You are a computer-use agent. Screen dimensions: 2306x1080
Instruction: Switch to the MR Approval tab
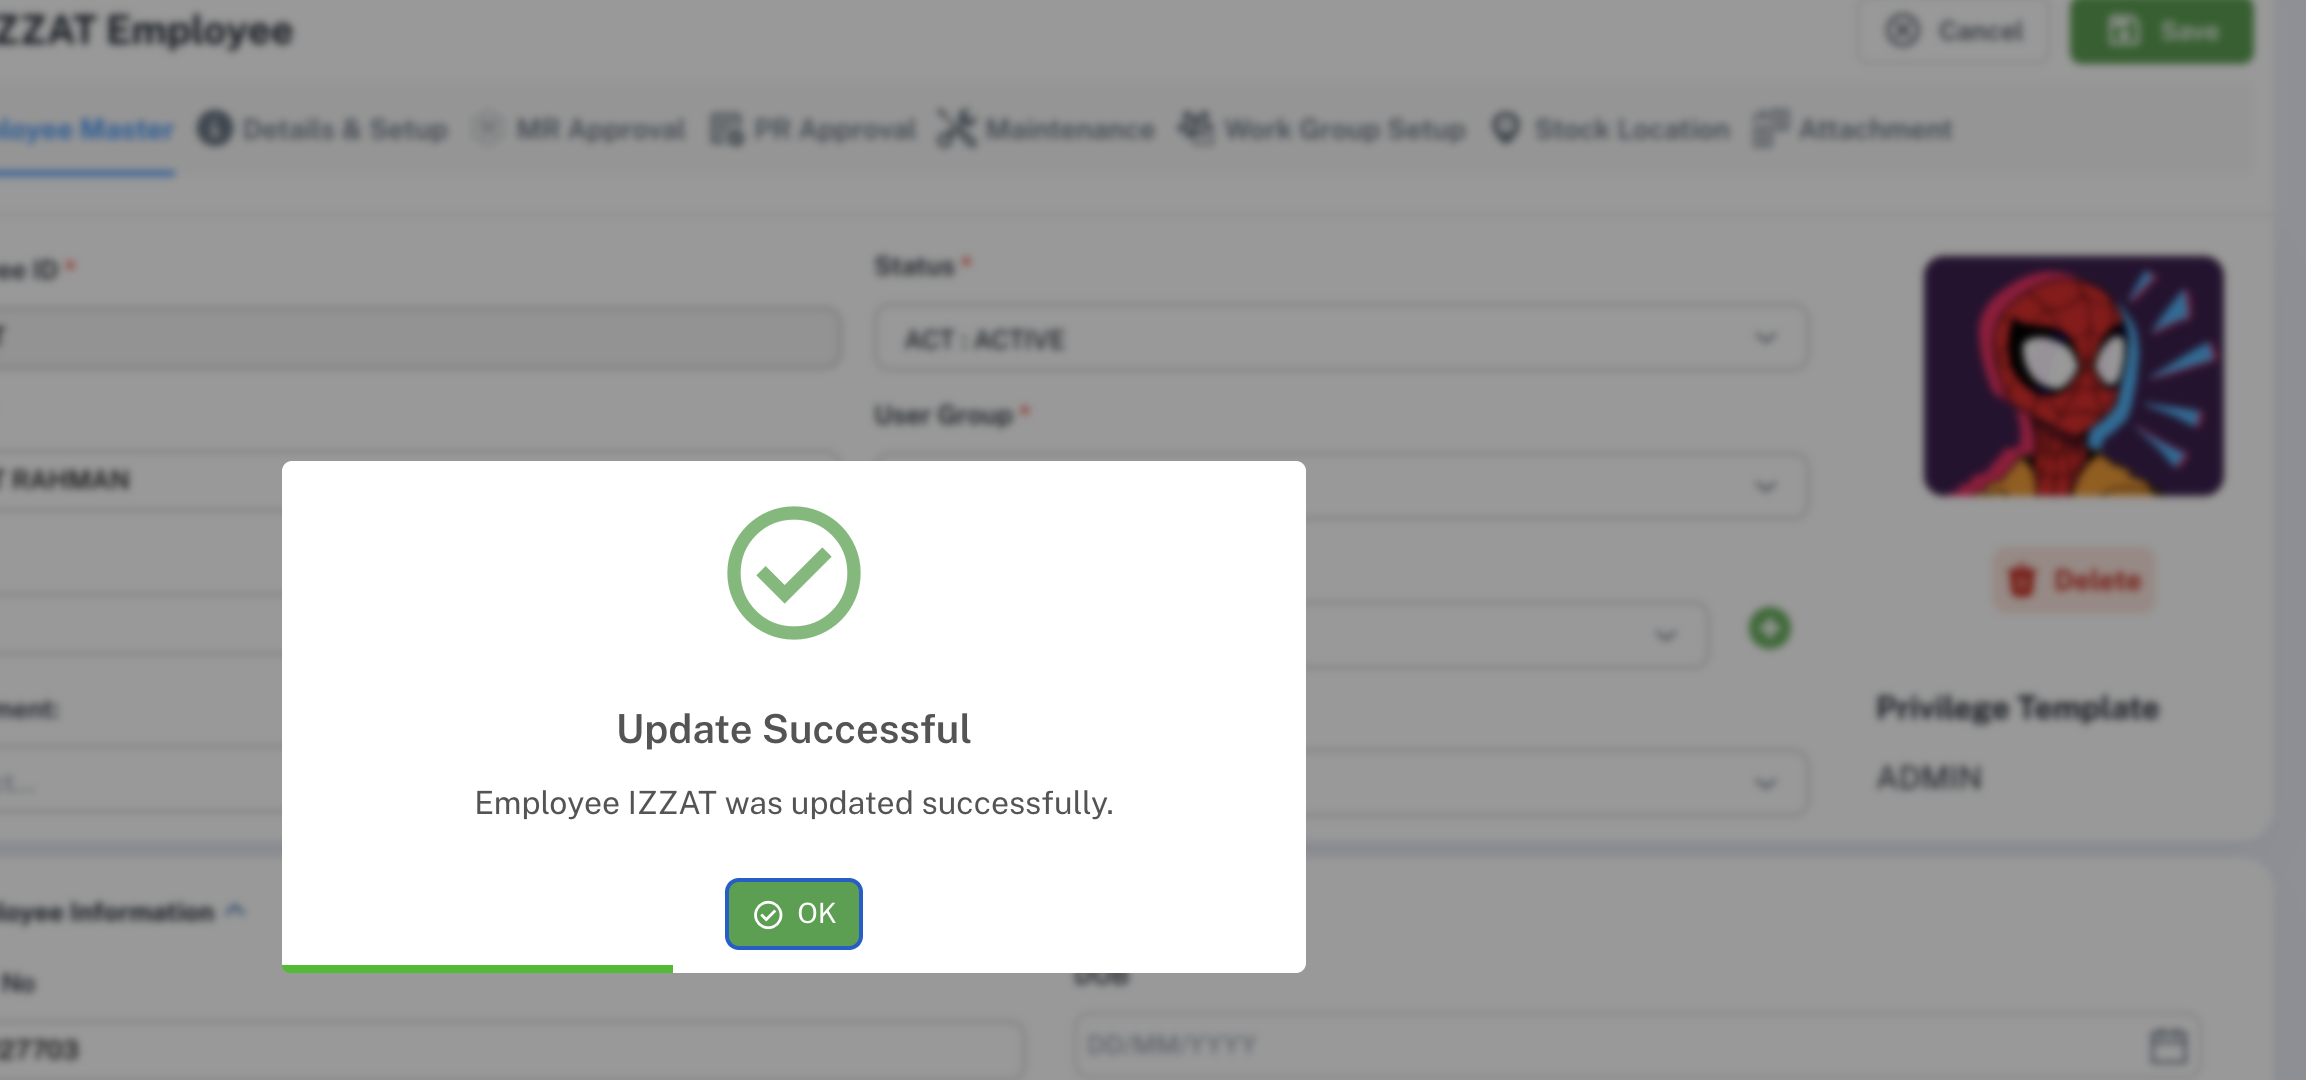(581, 129)
